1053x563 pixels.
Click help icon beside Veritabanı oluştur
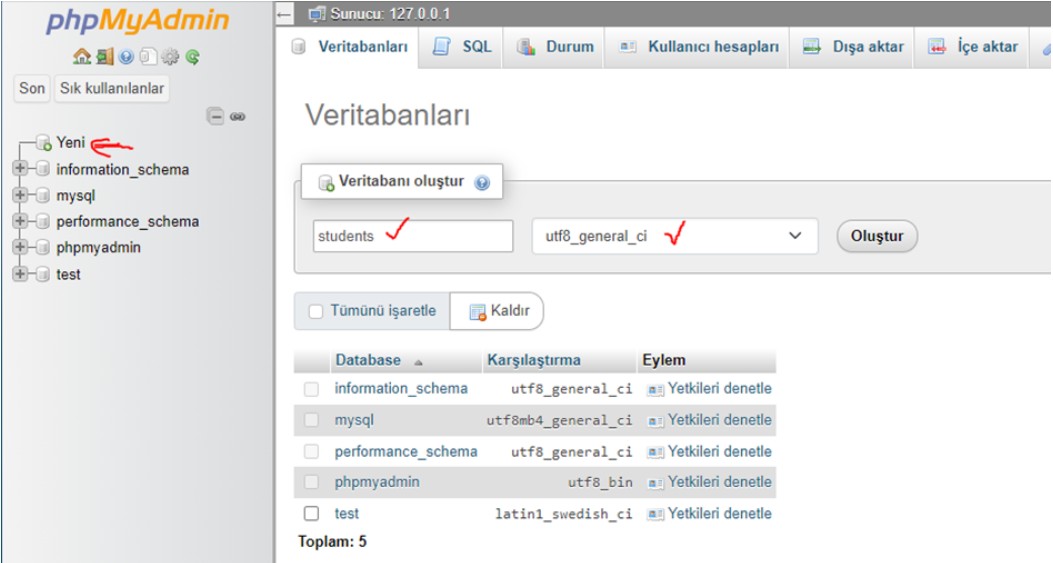pos(482,182)
